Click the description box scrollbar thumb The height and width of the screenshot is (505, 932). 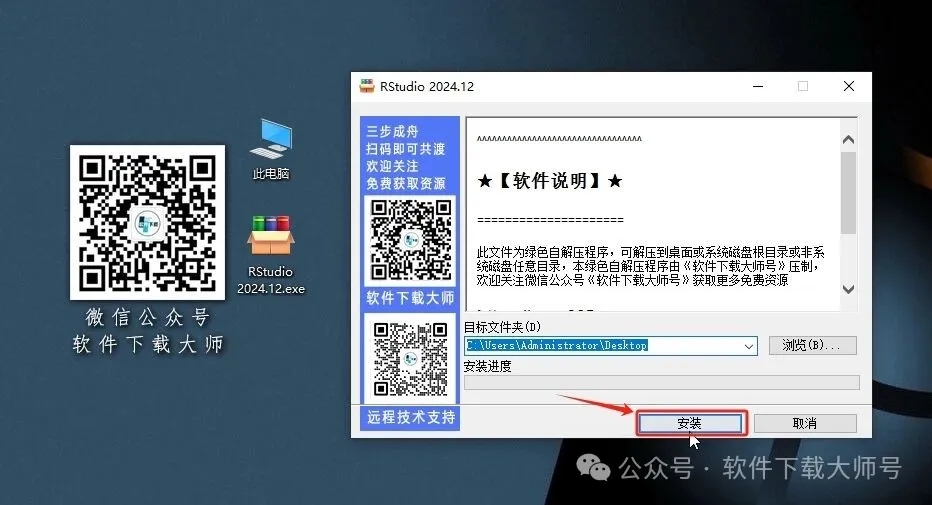point(849,192)
